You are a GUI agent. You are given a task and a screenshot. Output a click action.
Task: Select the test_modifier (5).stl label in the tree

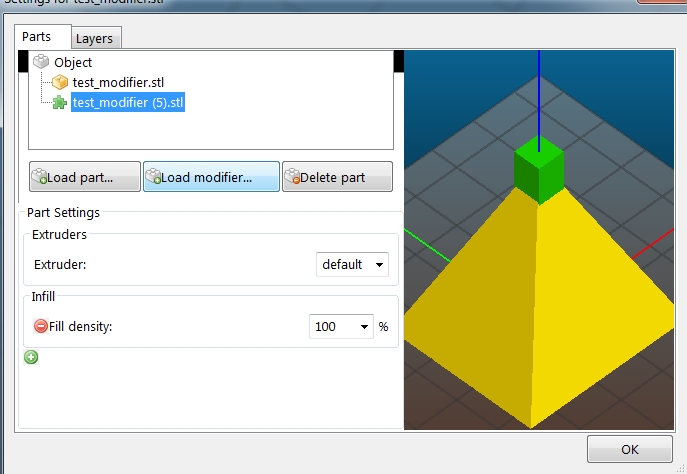(x=128, y=102)
